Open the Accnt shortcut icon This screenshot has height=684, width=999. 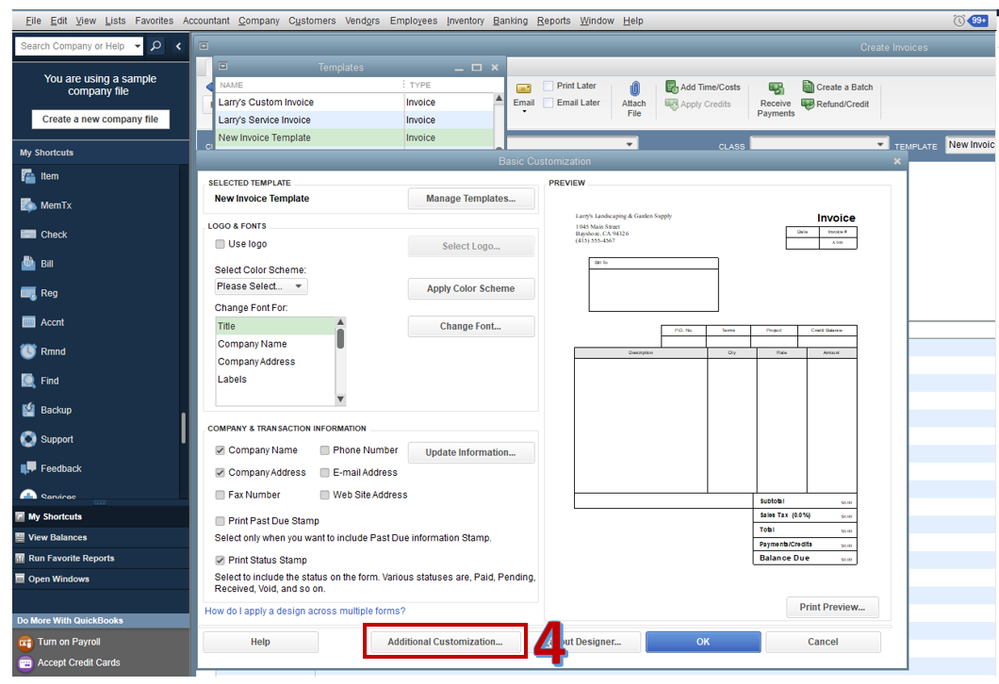(x=28, y=322)
